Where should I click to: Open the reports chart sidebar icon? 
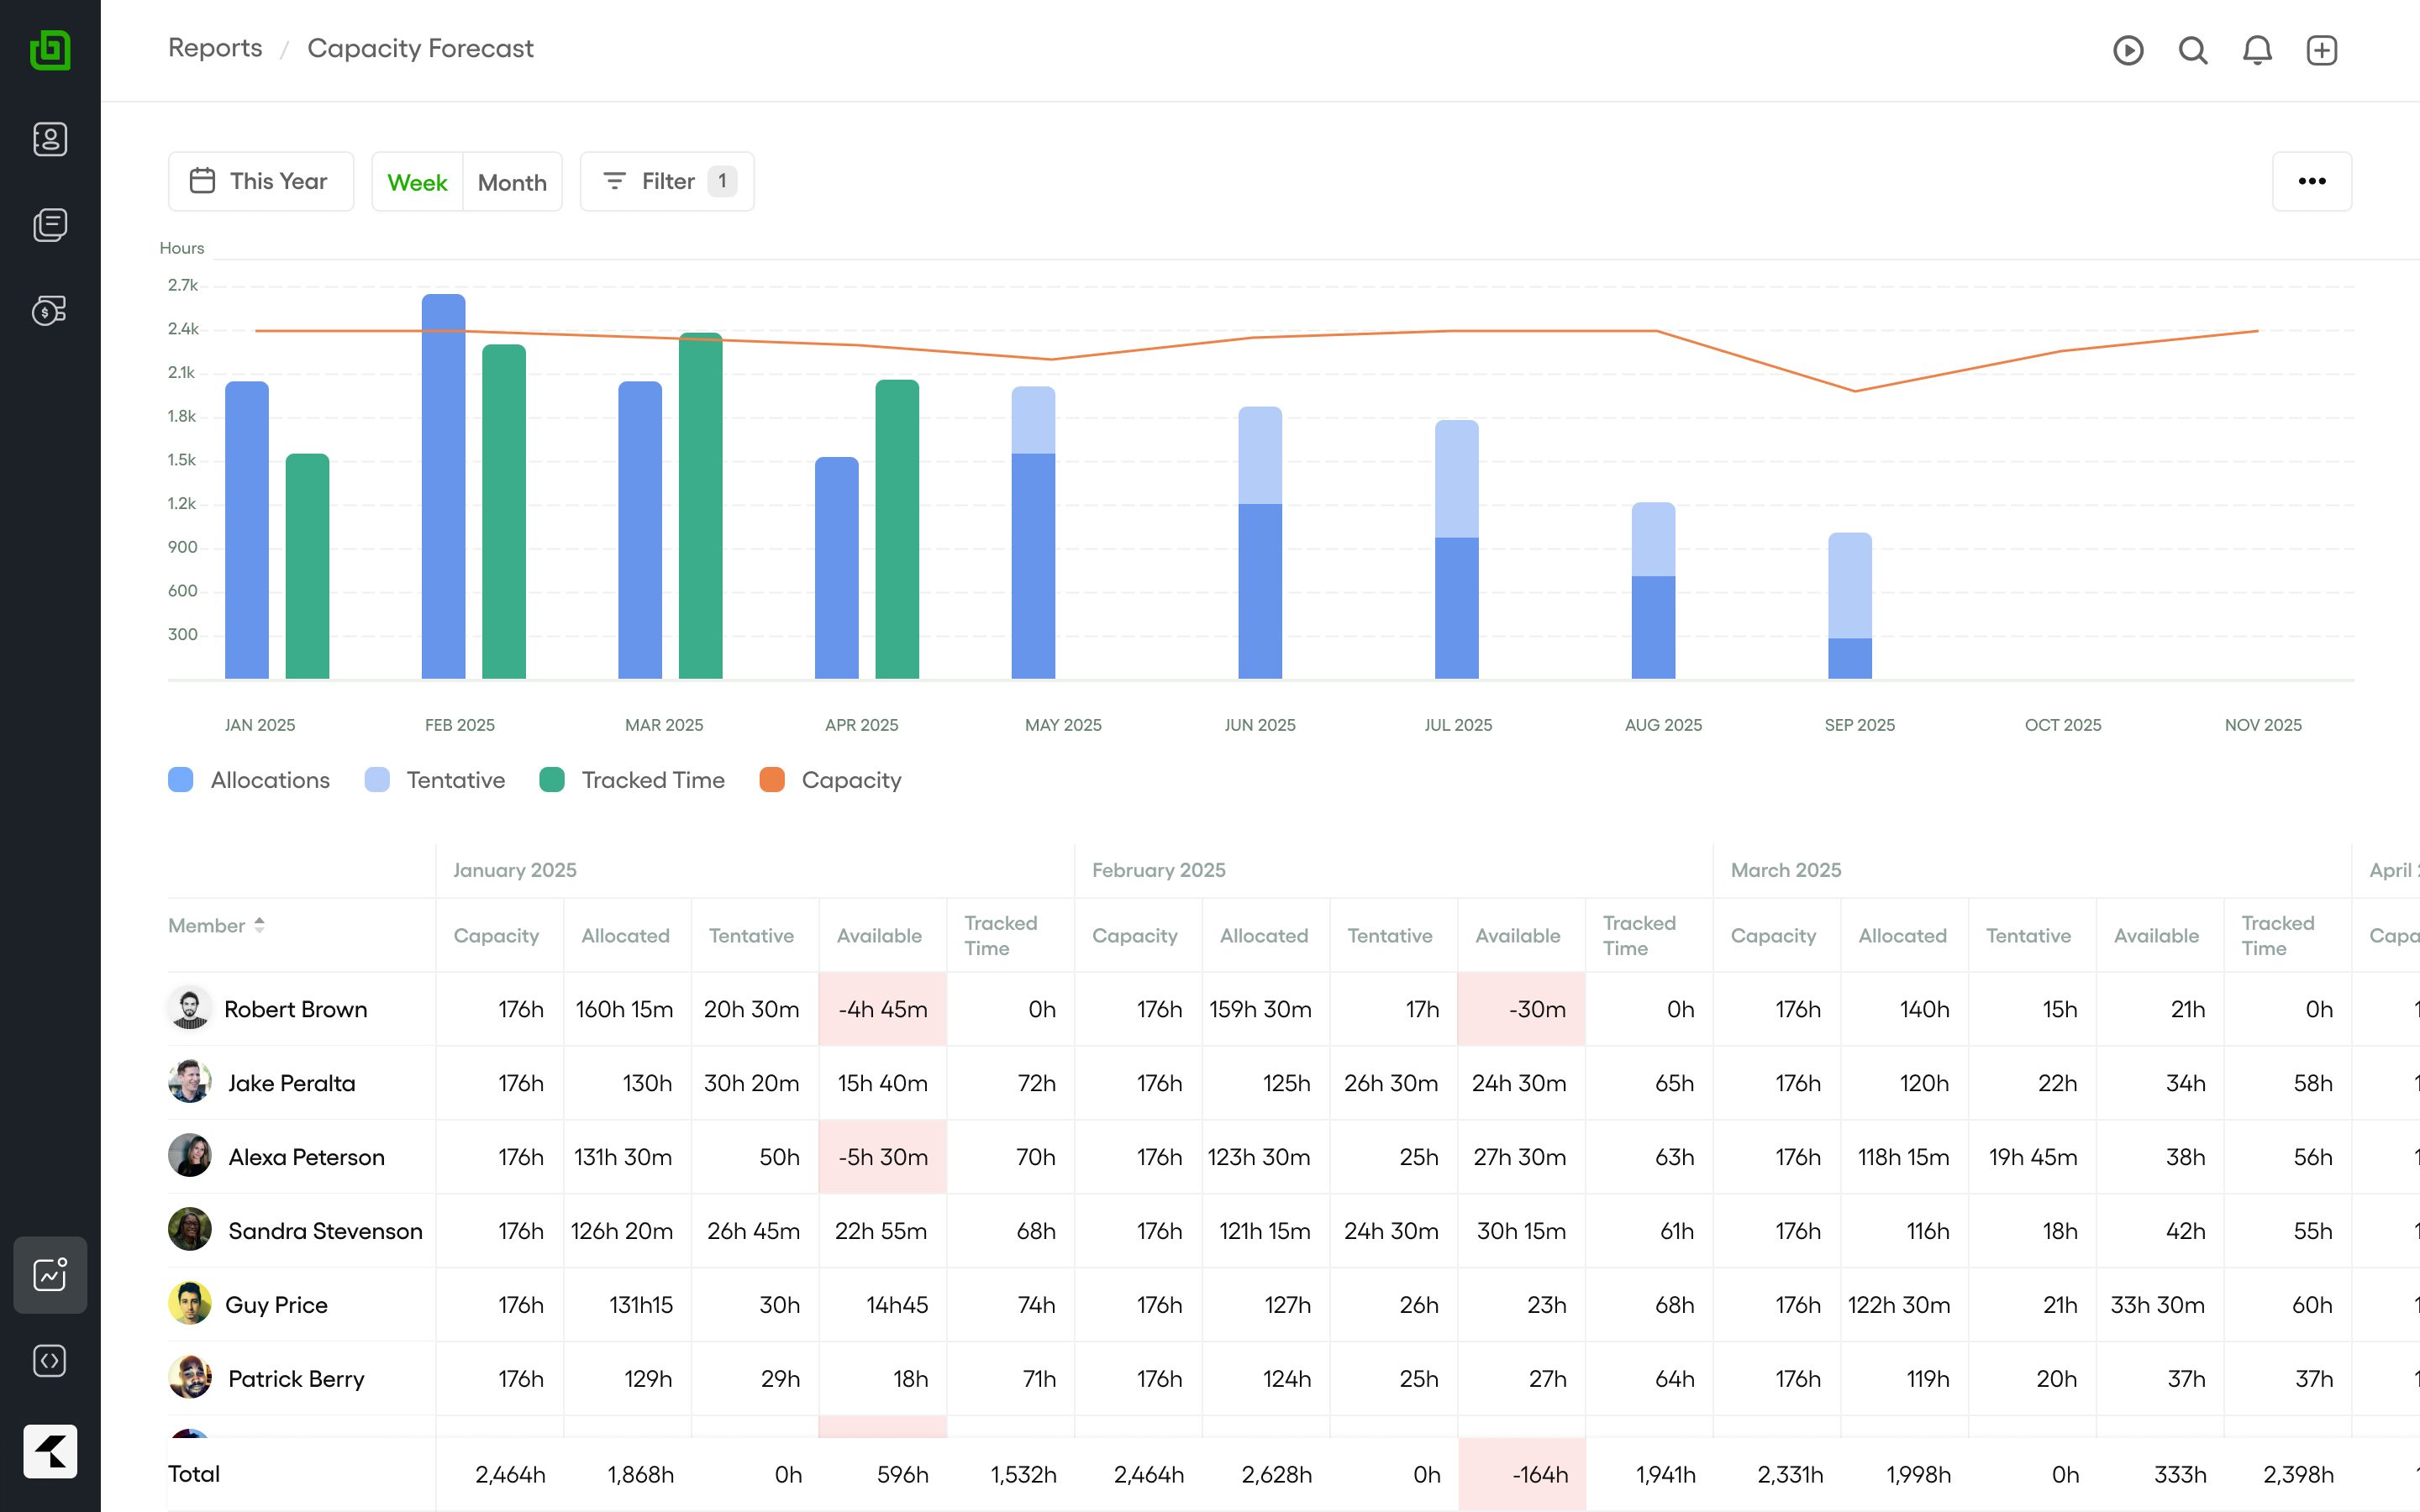point(50,1274)
